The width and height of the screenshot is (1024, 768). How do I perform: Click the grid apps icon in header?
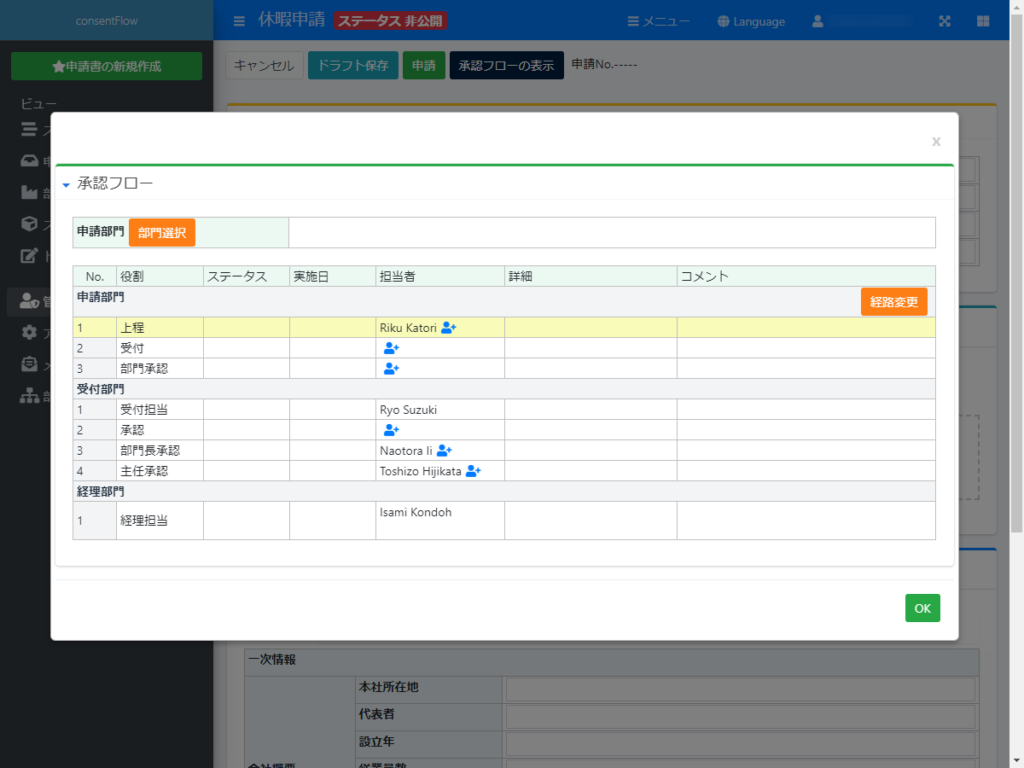983,22
